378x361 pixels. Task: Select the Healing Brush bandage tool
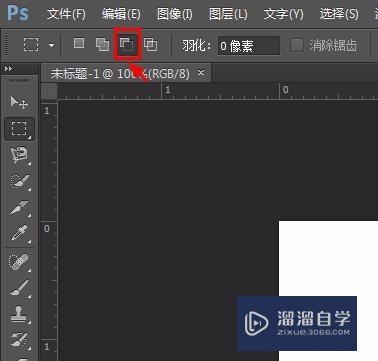pos(19,262)
